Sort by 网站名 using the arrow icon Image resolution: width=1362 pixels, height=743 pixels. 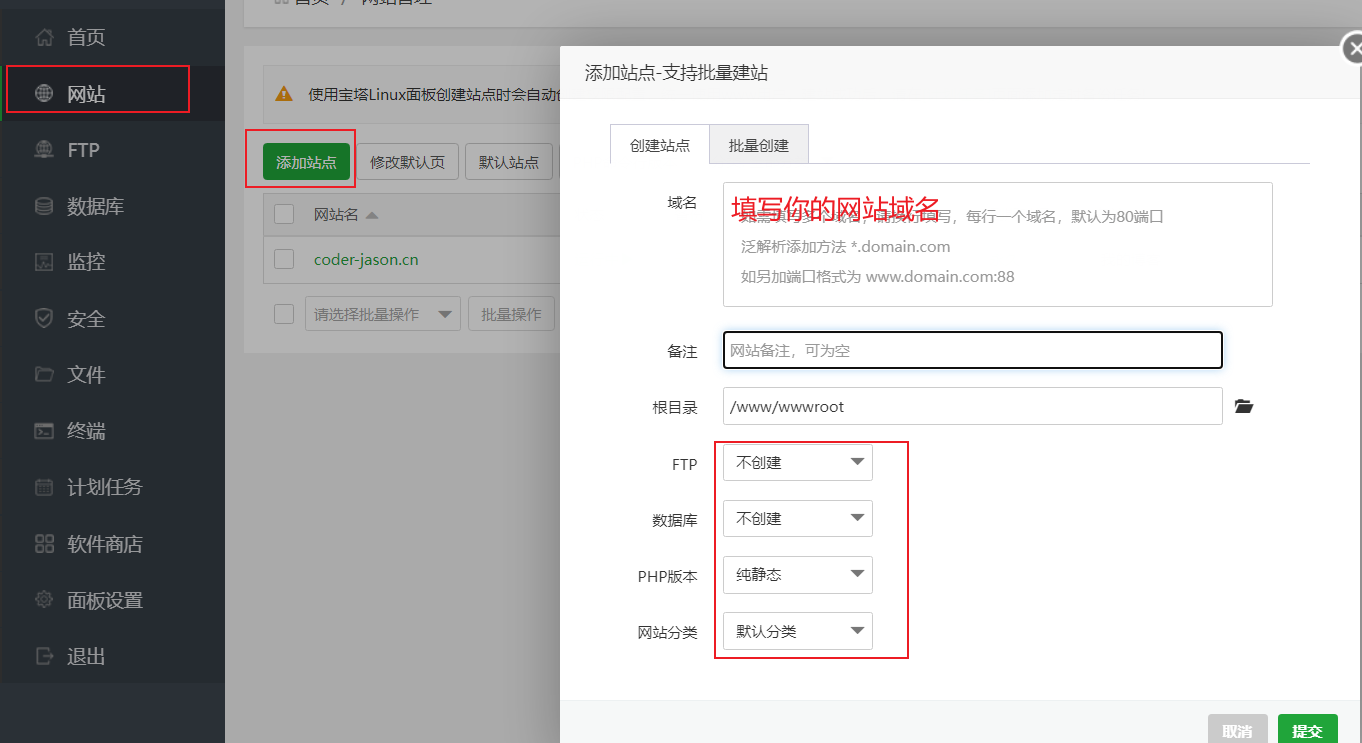(371, 215)
